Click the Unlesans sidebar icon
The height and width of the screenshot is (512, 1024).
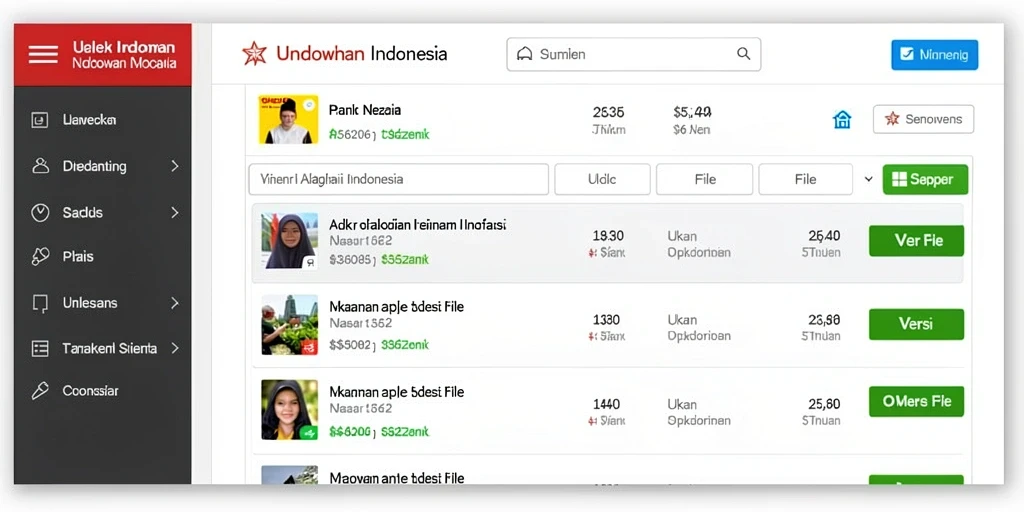click(40, 303)
